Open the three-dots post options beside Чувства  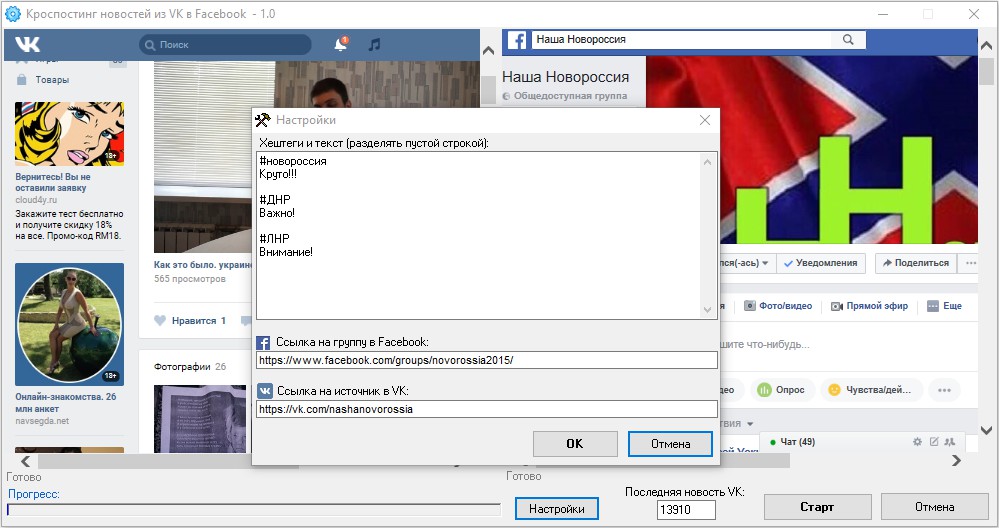[944, 390]
